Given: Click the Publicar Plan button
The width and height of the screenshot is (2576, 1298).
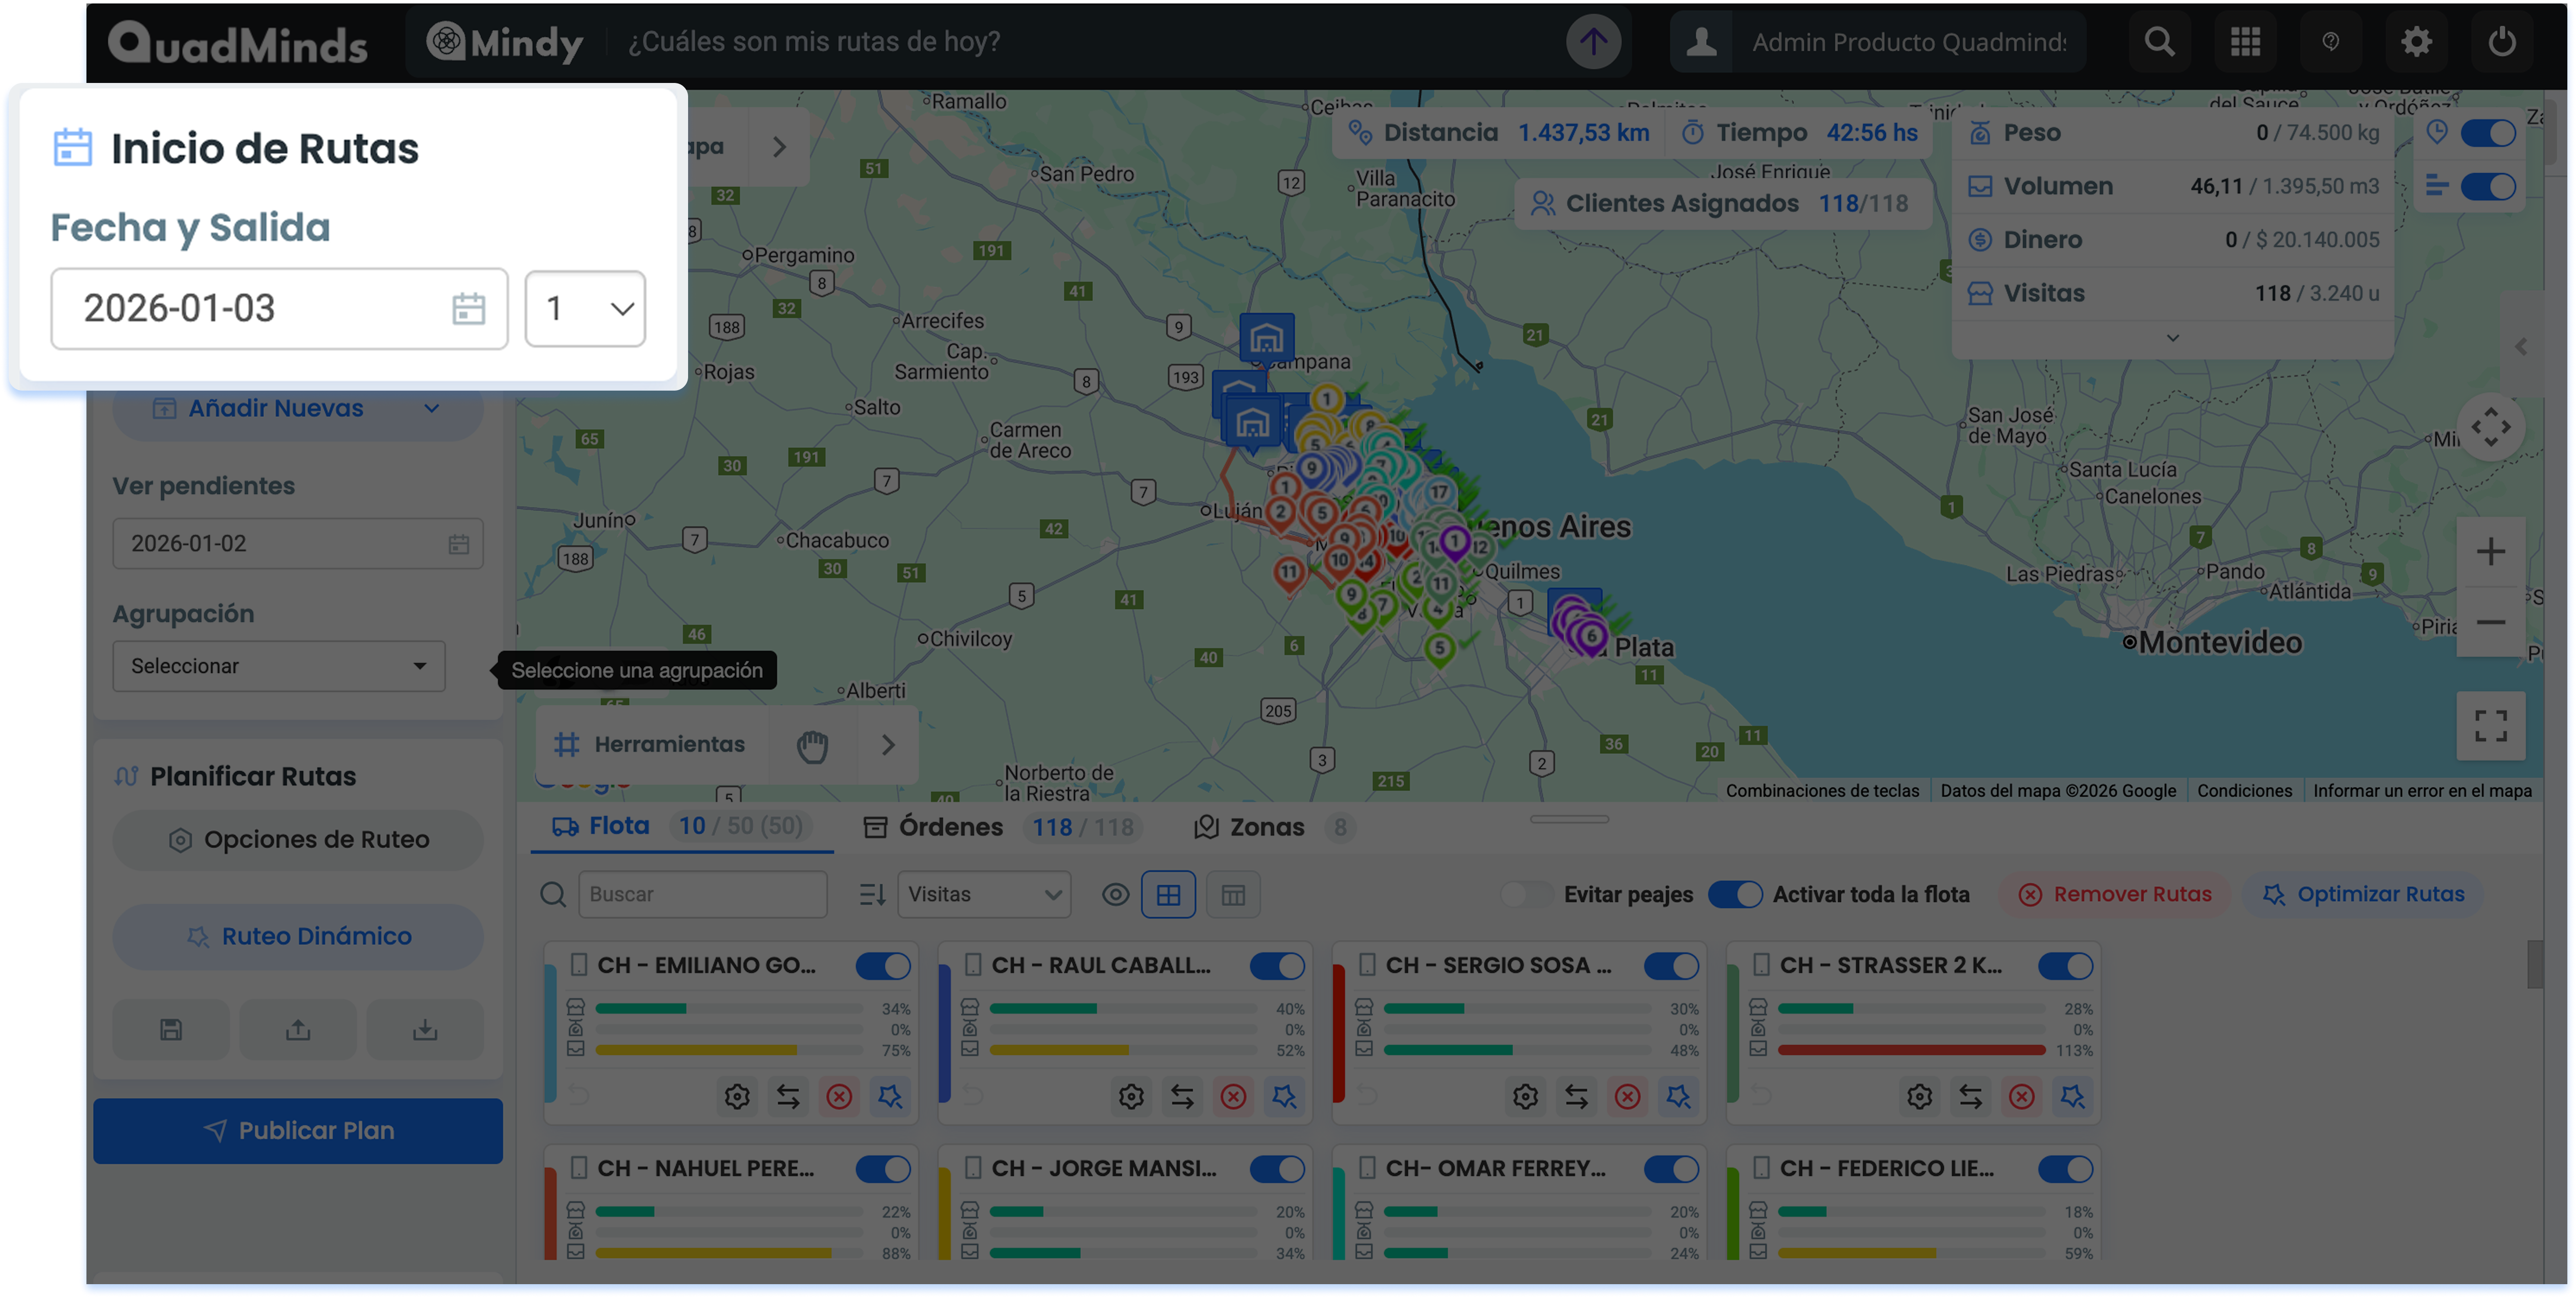Looking at the screenshot, I should click(x=298, y=1131).
